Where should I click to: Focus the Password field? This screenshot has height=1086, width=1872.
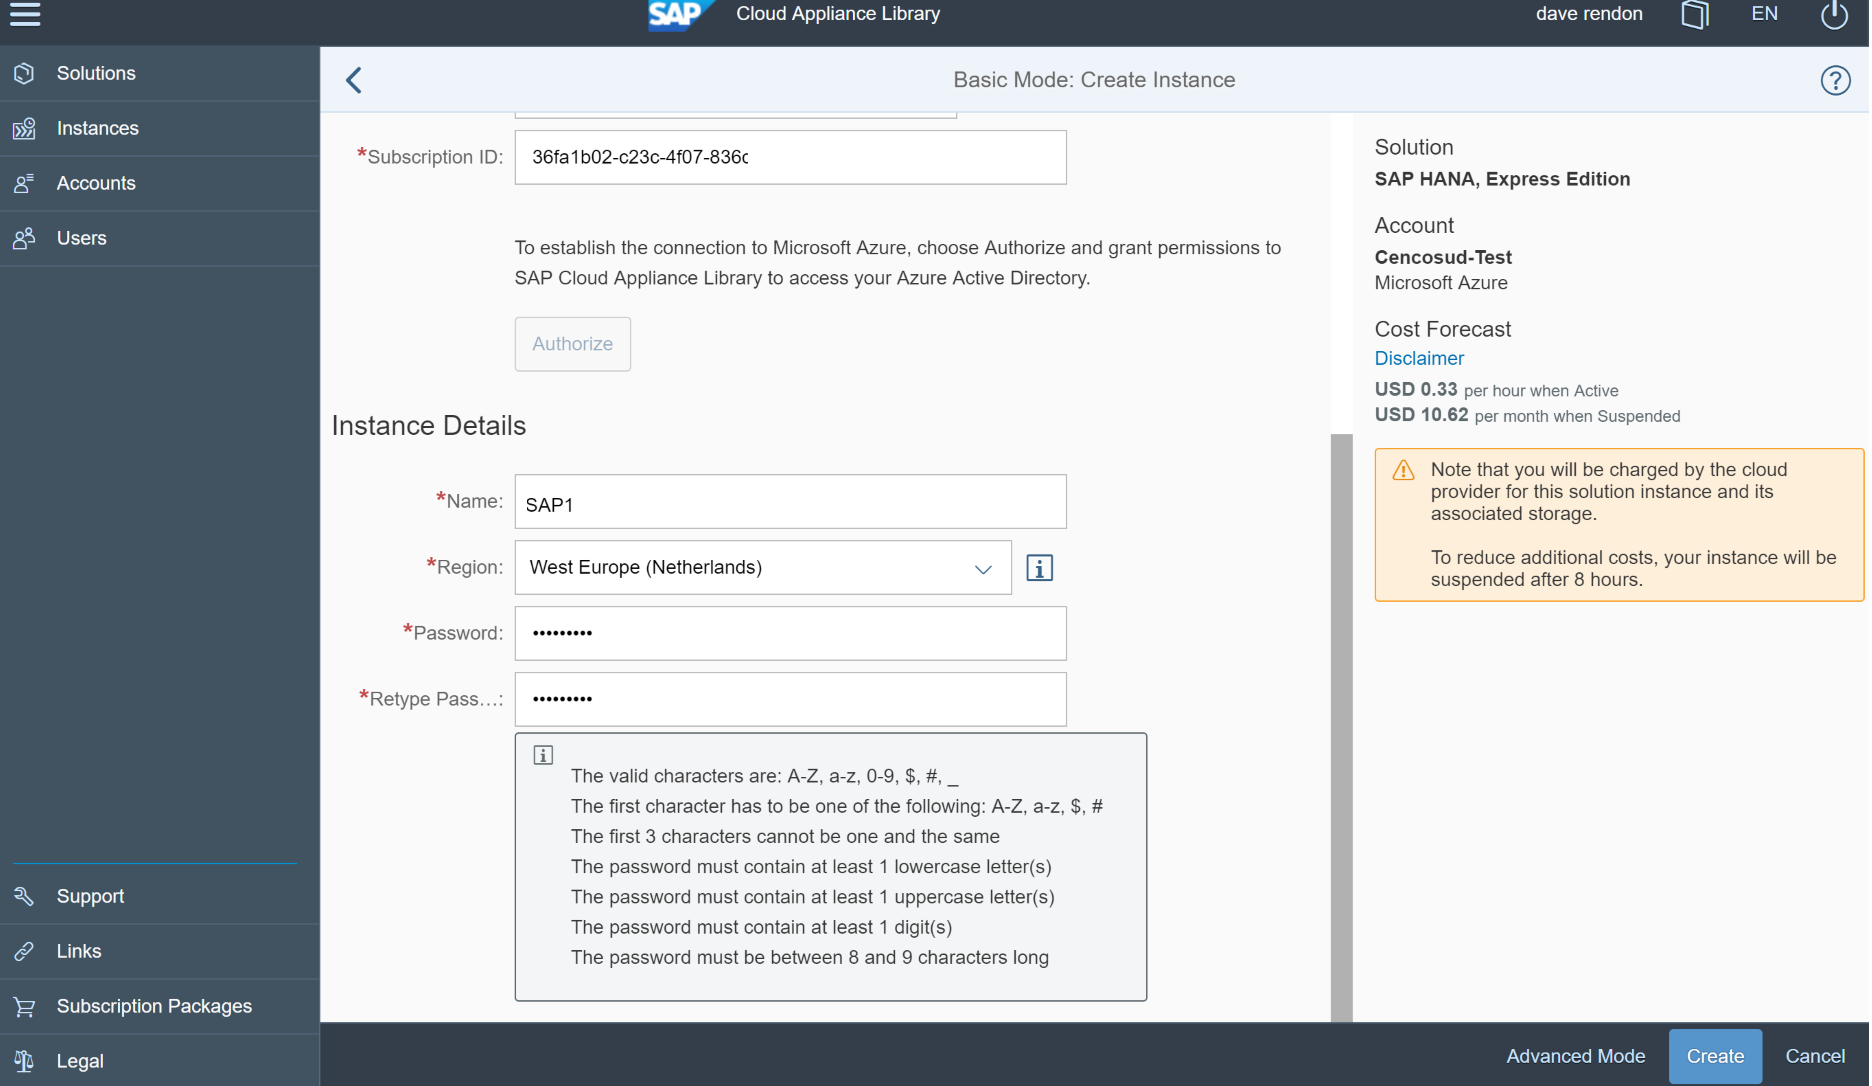pos(791,634)
